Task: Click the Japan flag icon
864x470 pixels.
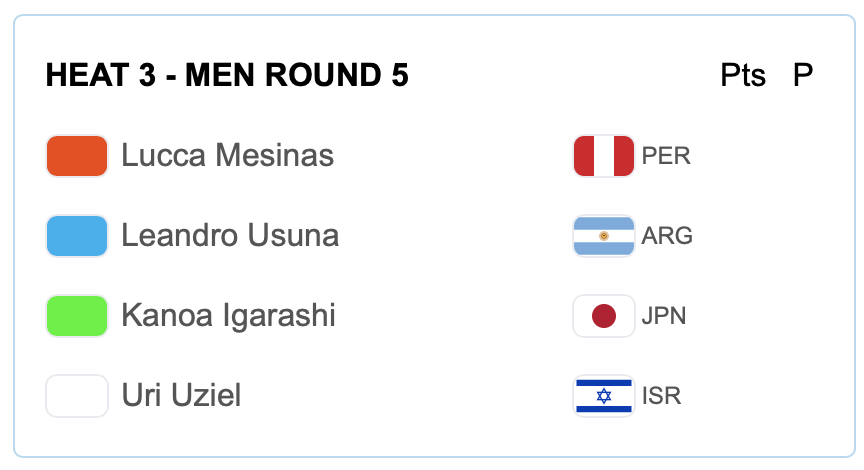Action: click(x=603, y=316)
